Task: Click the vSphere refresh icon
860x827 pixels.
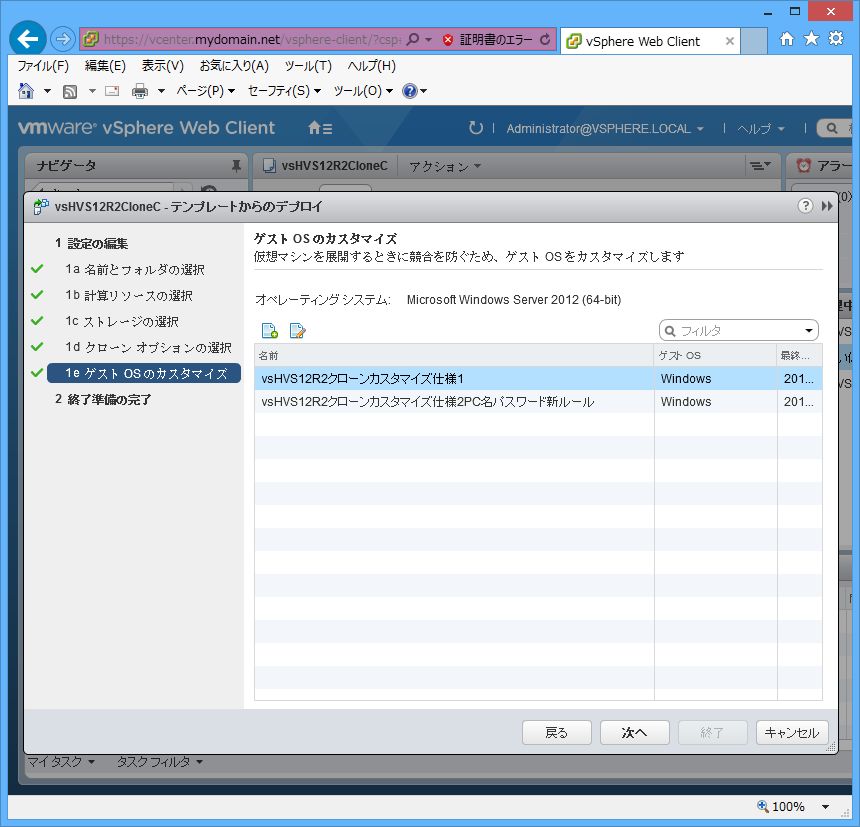Action: 476,128
